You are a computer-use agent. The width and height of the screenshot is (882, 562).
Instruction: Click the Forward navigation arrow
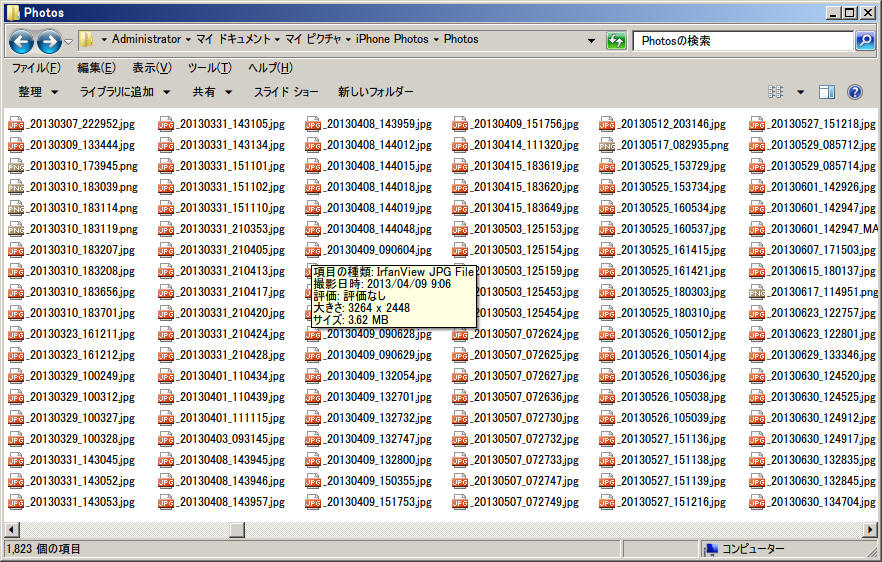point(48,41)
